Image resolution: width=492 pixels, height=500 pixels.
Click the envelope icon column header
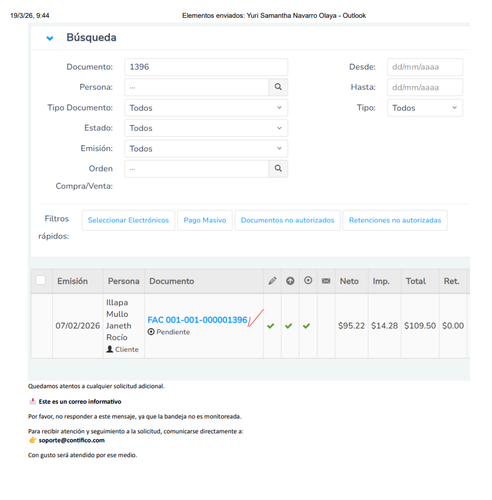coord(326,281)
